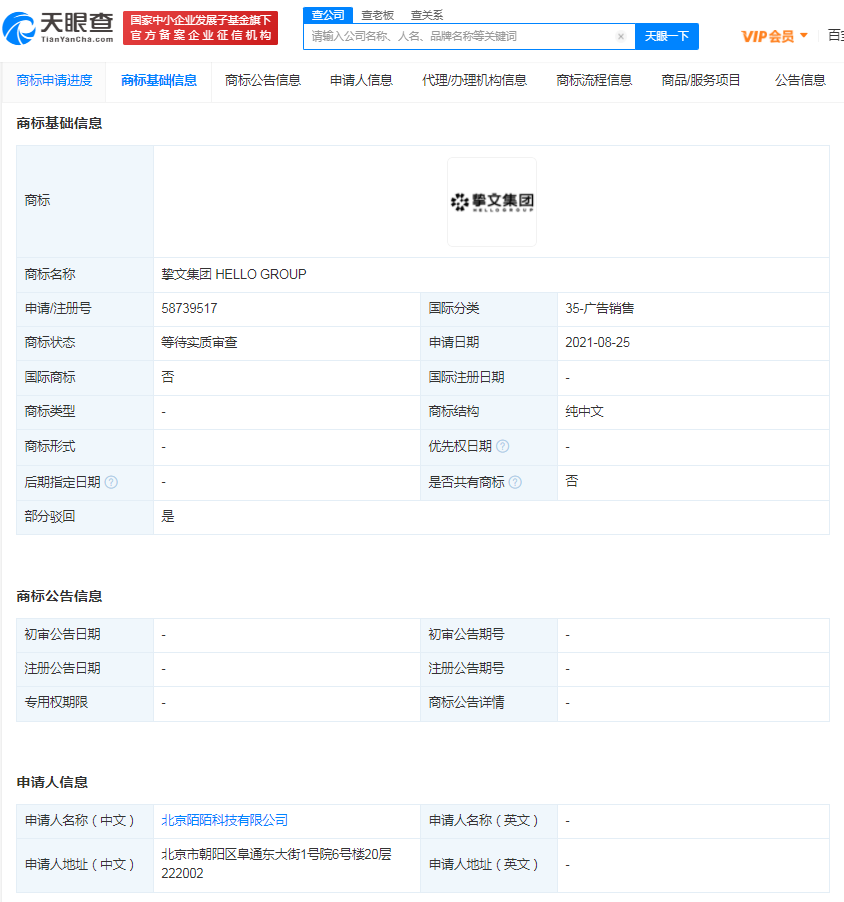Switch to the 查老板 search tab
The height and width of the screenshot is (902, 844).
[377, 15]
